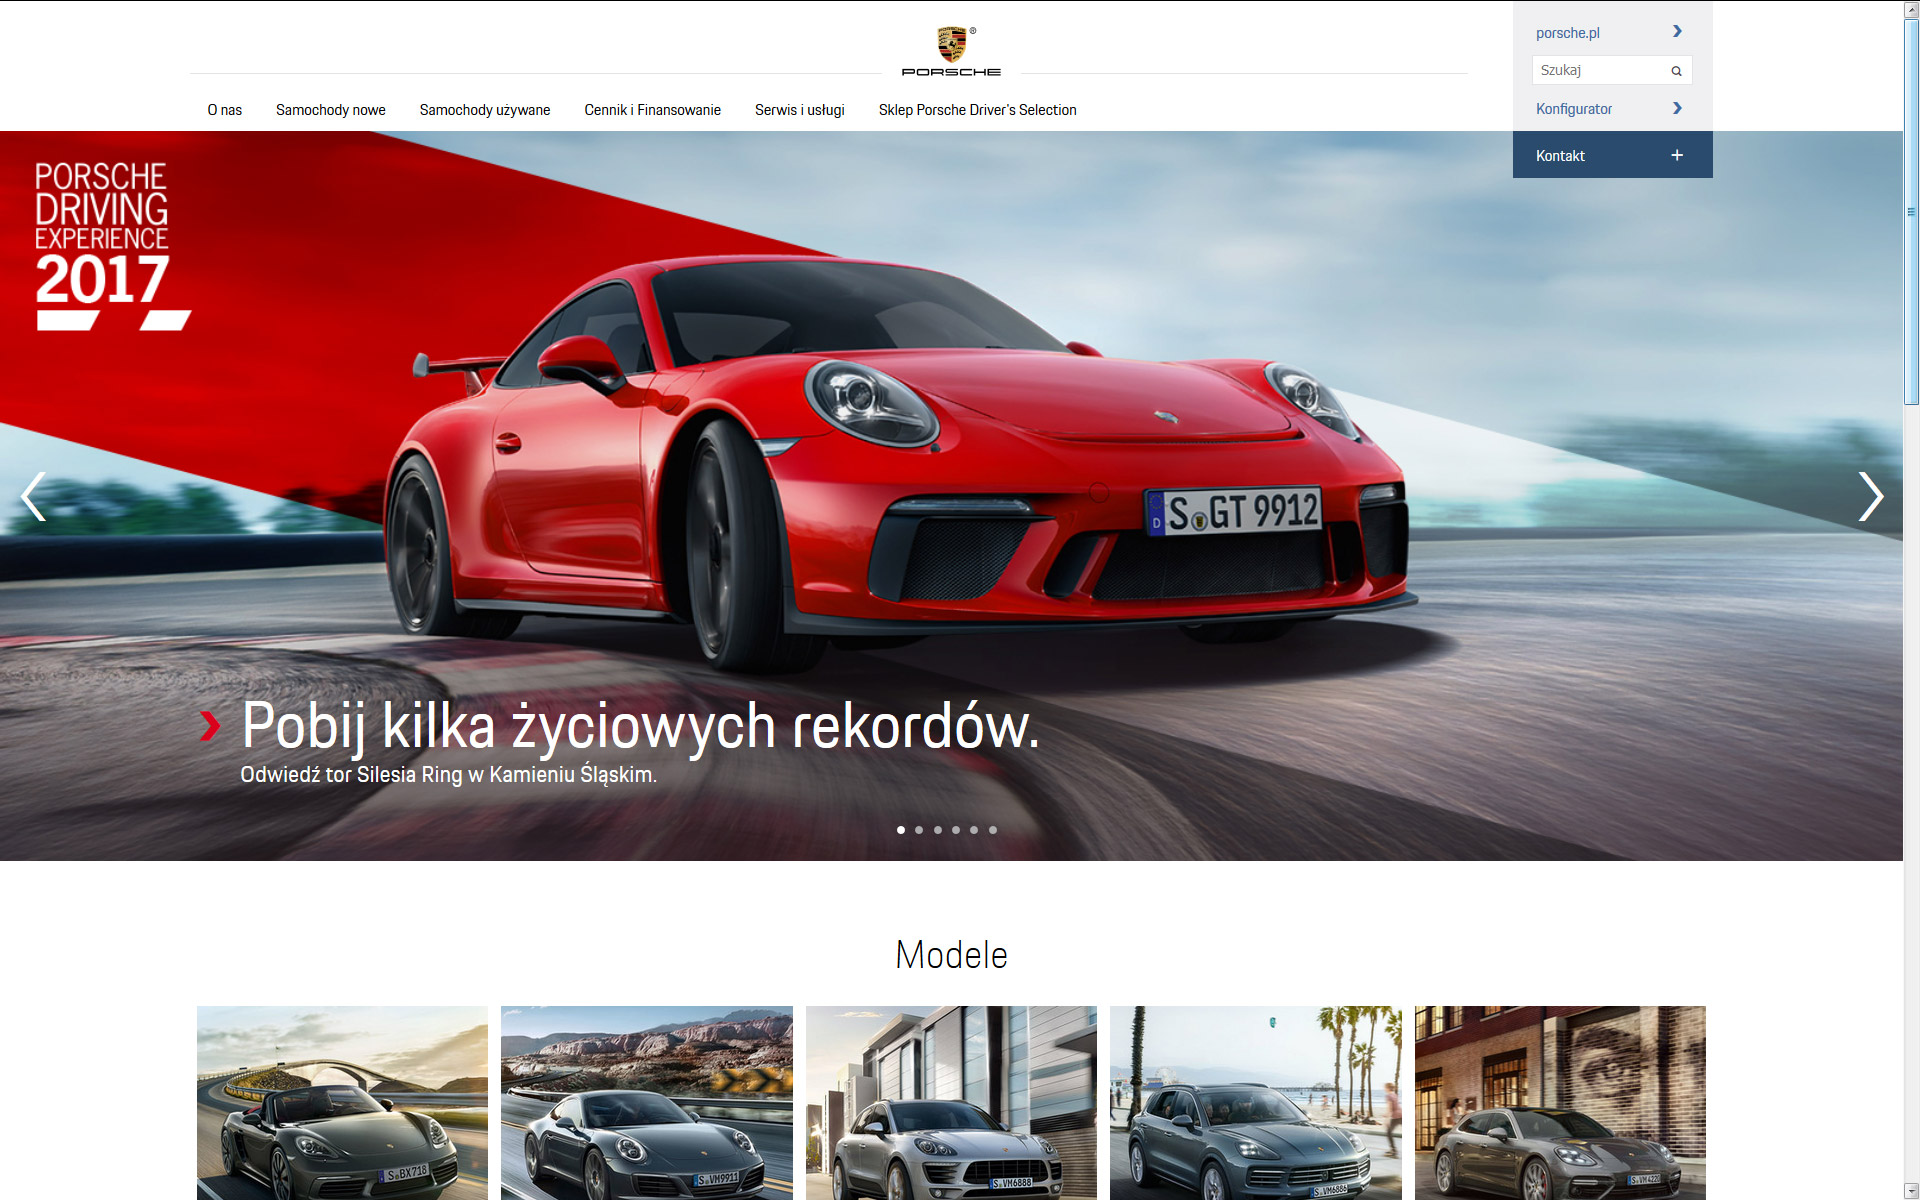Click the scrollbar down arrow
This screenshot has width=1920, height=1200.
tap(1911, 1191)
